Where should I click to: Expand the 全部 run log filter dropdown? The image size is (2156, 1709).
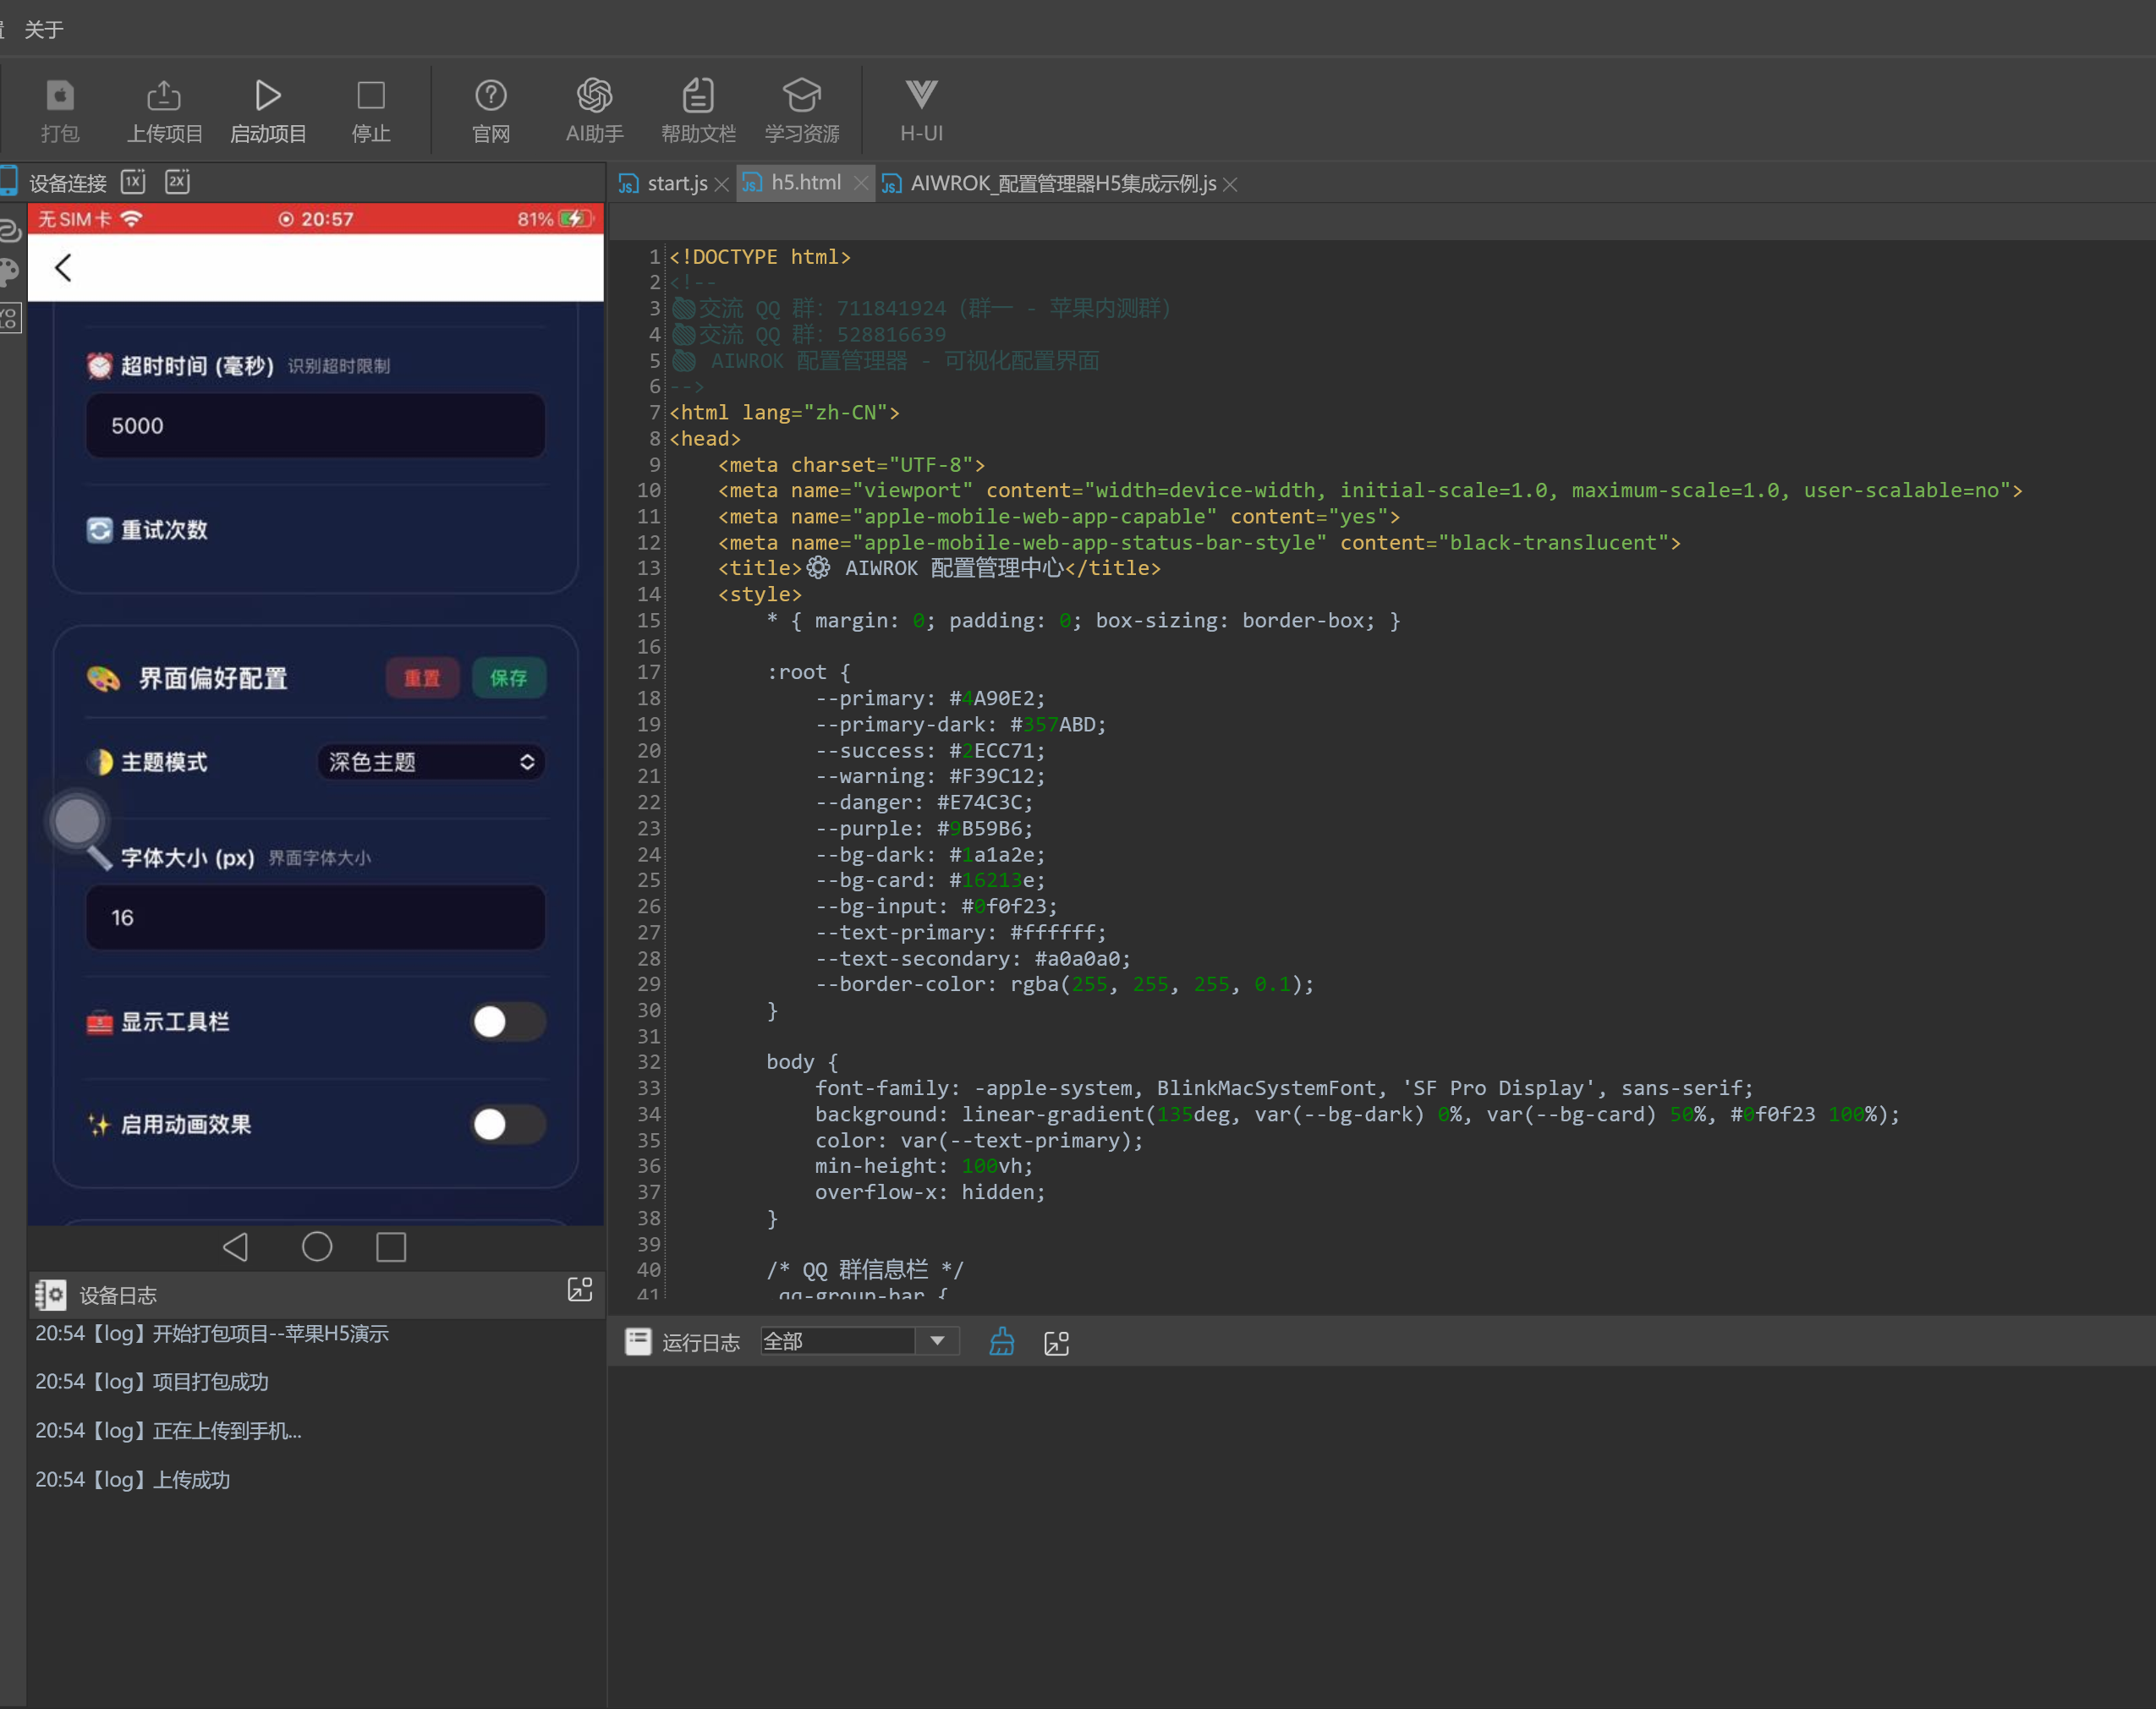click(936, 1341)
